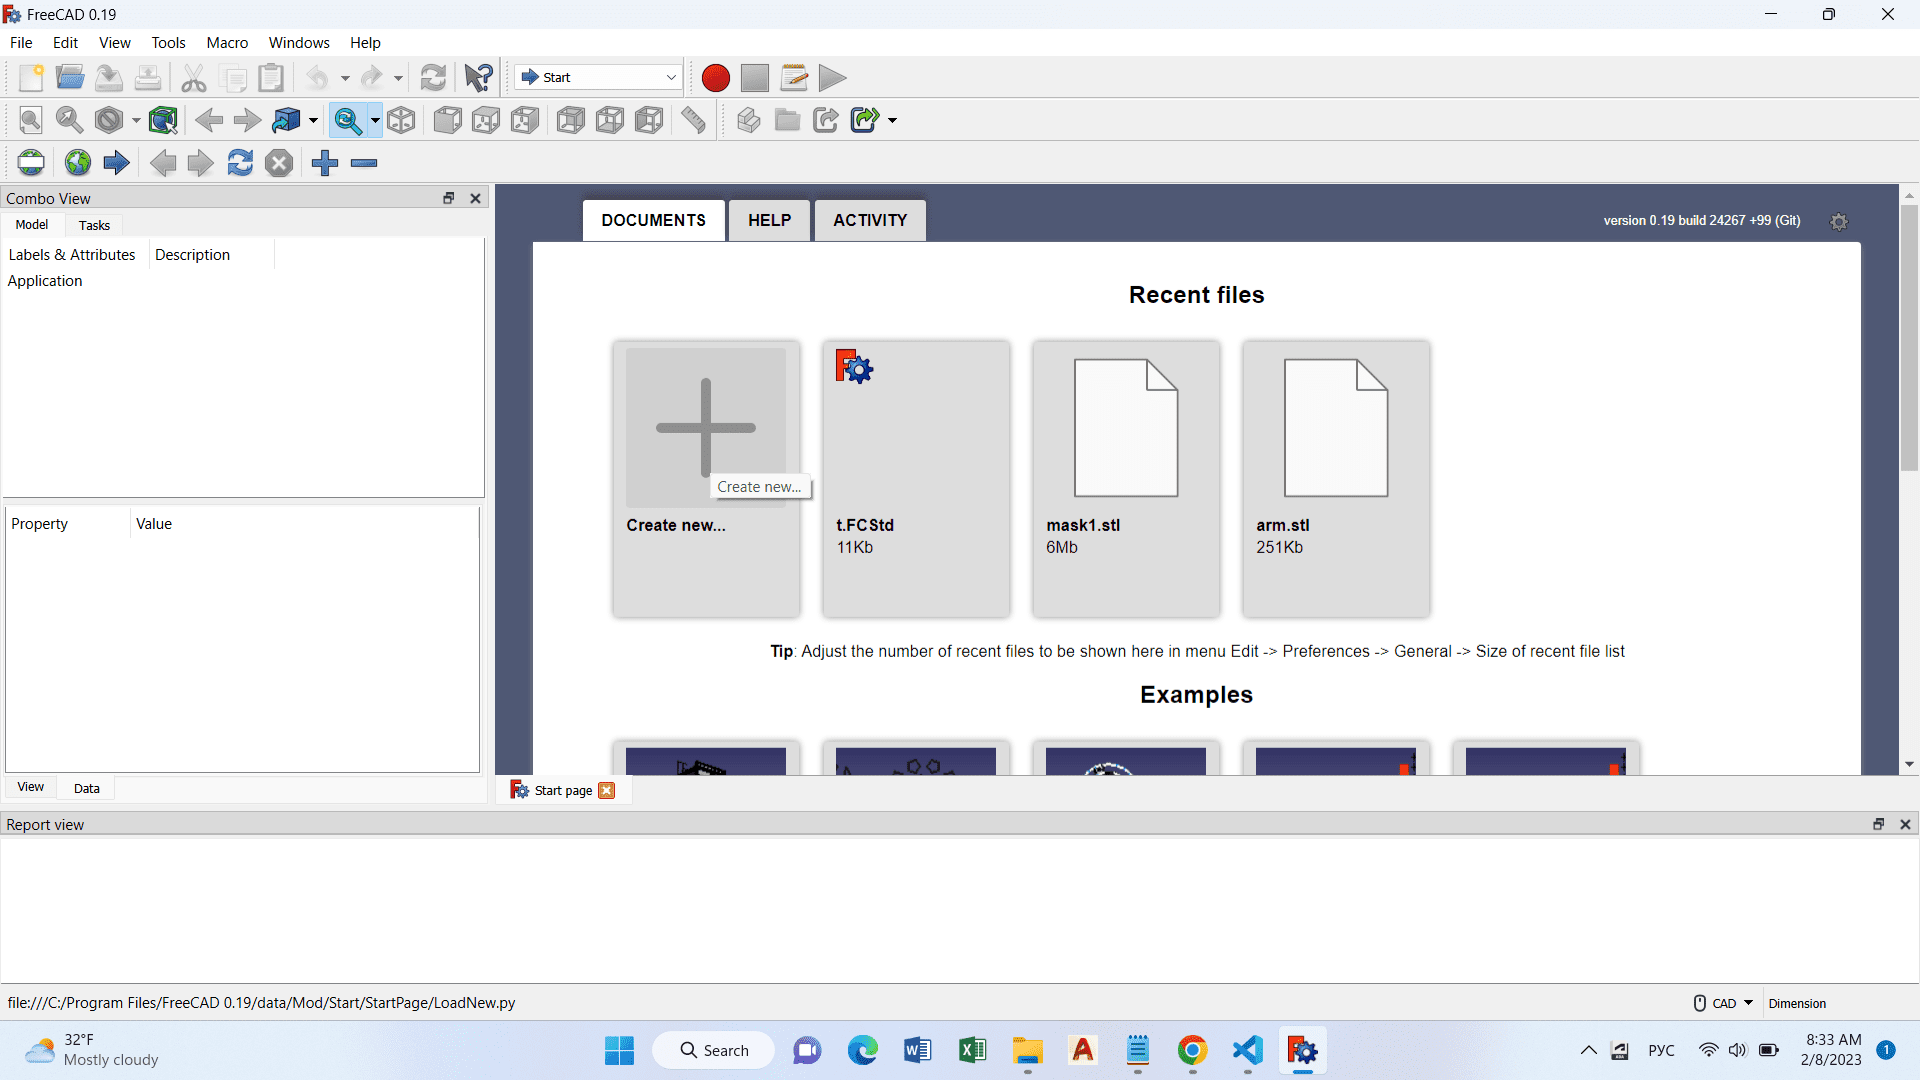1920x1080 pixels.
Task: Create a new empty document
Action: click(31, 78)
